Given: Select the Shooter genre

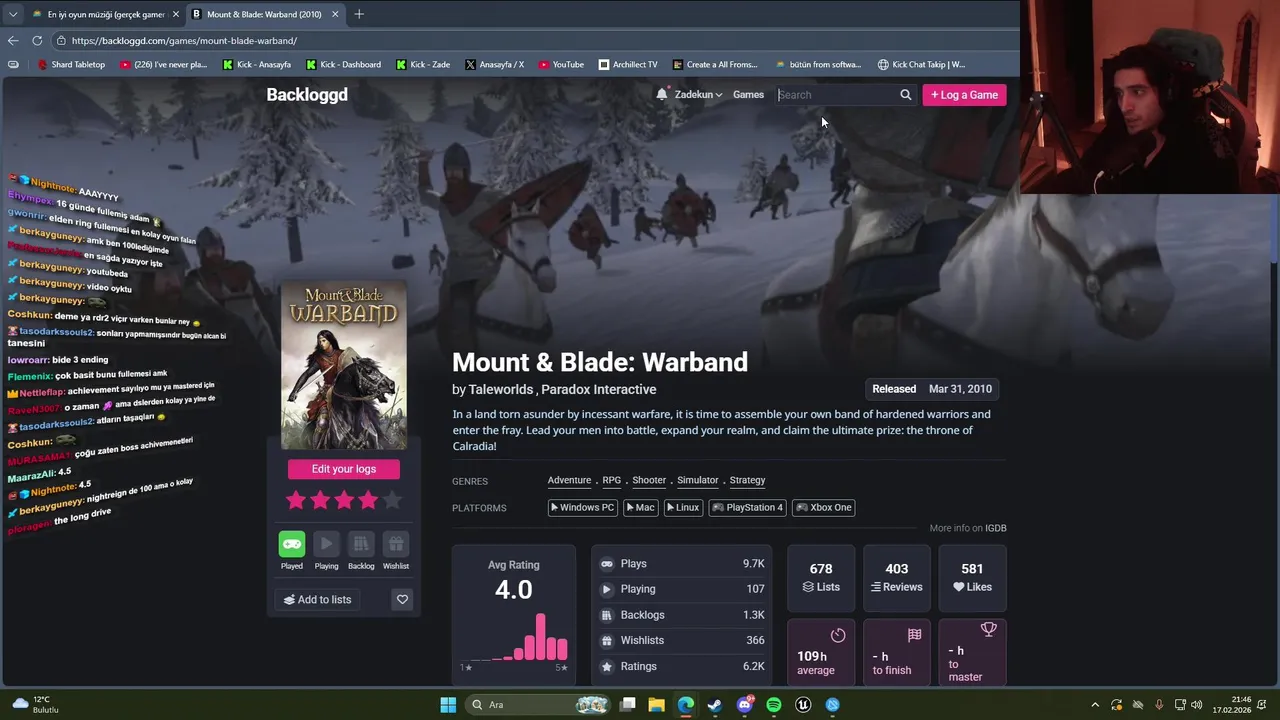Looking at the screenshot, I should 649,480.
